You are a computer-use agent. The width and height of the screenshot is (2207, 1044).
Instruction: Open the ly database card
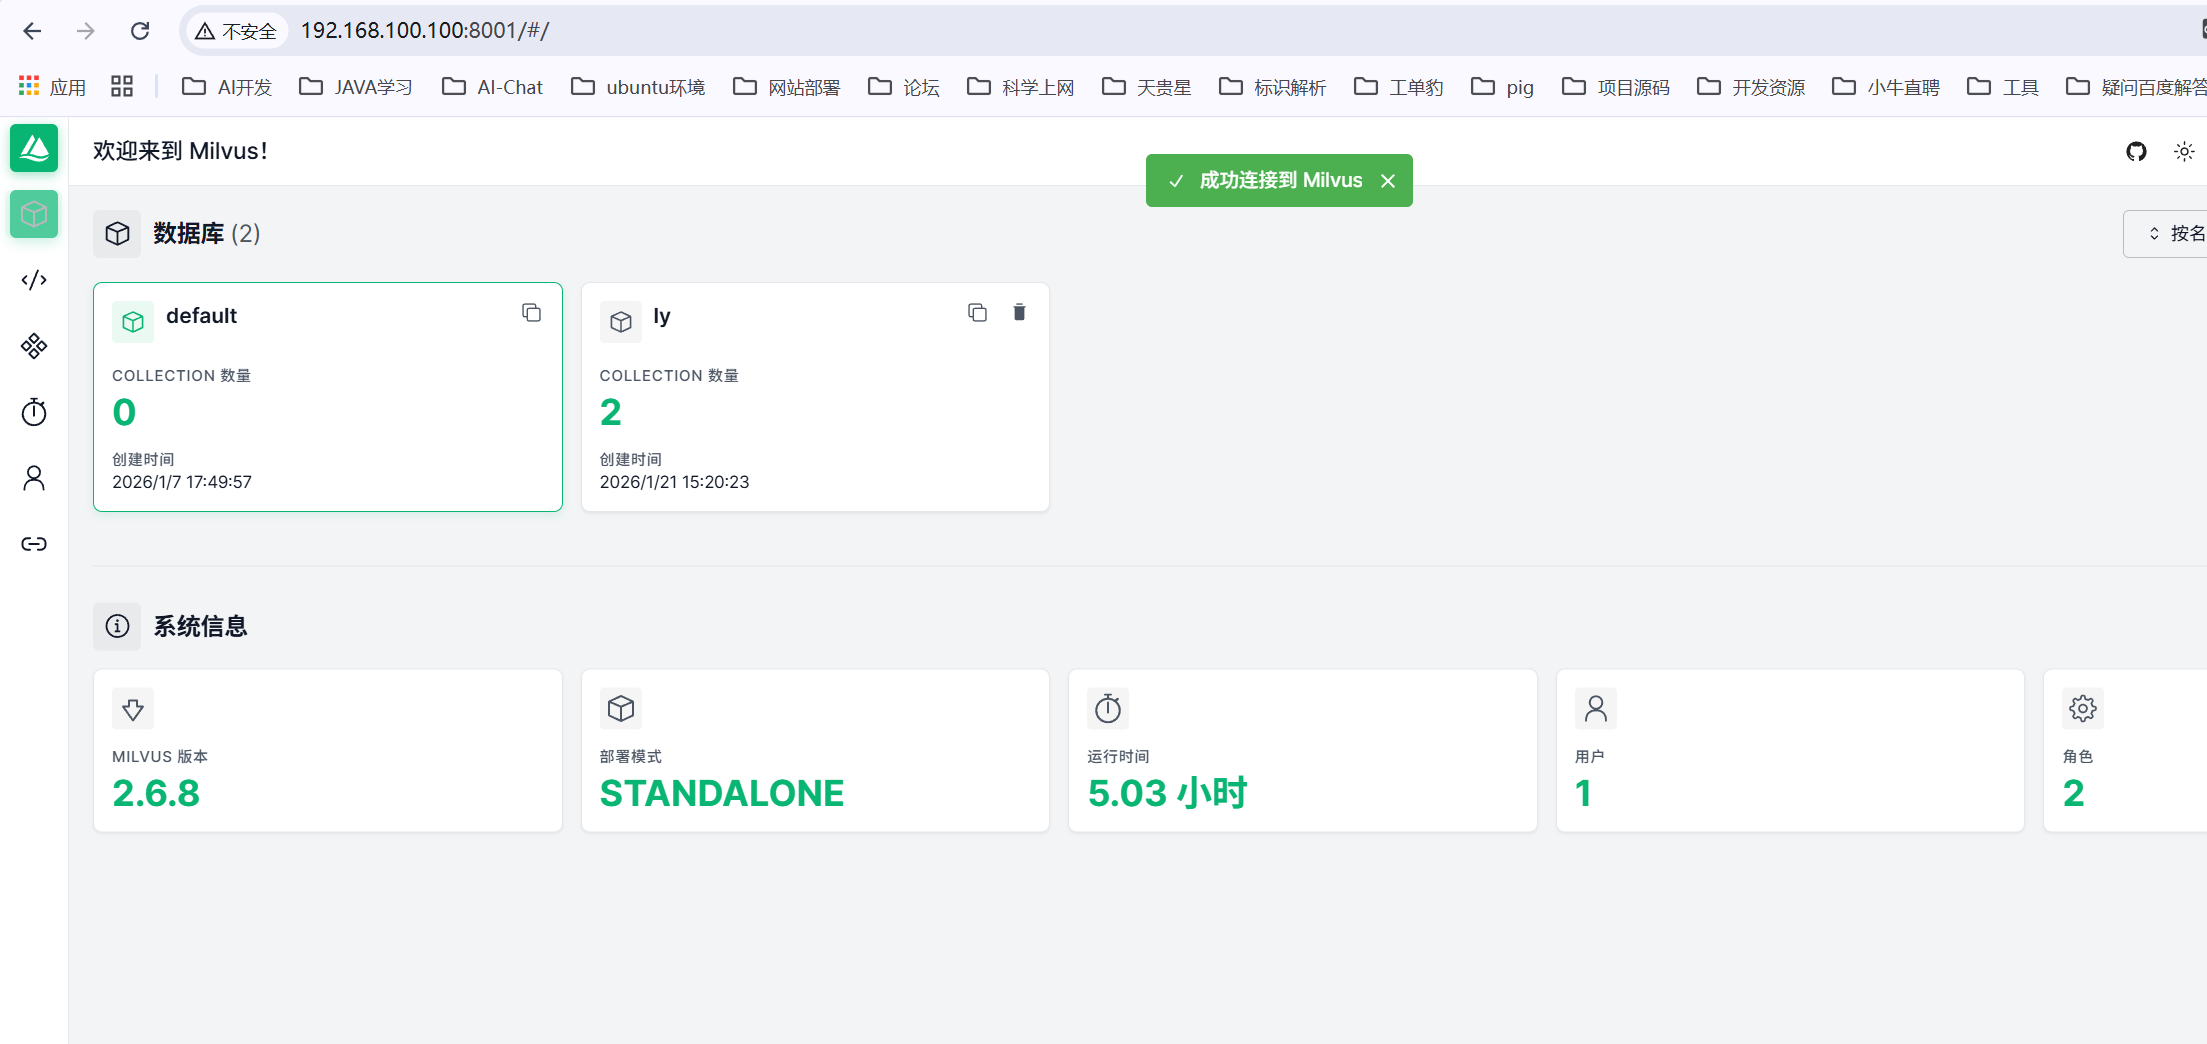815,397
